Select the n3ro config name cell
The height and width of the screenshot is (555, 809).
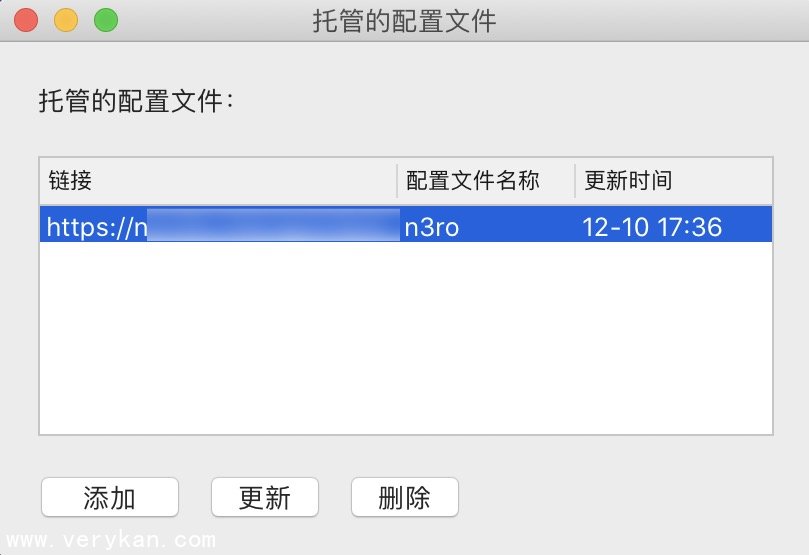432,227
